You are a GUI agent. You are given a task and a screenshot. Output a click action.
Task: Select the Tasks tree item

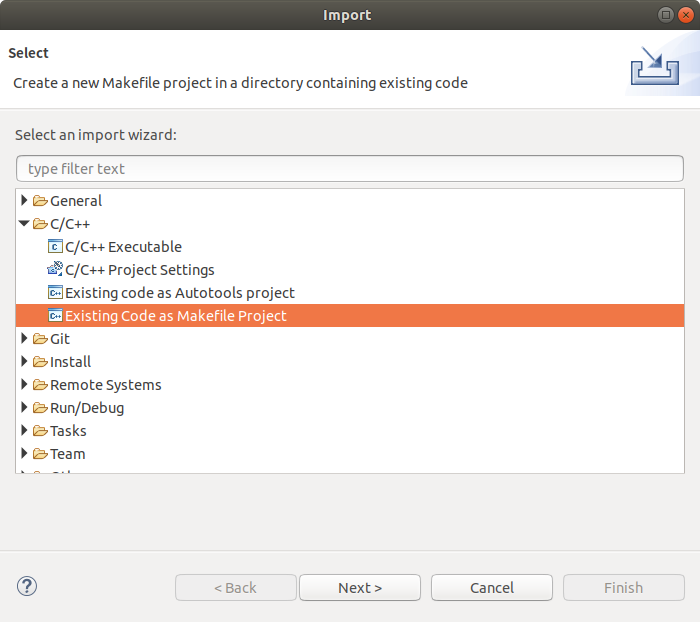click(x=68, y=431)
